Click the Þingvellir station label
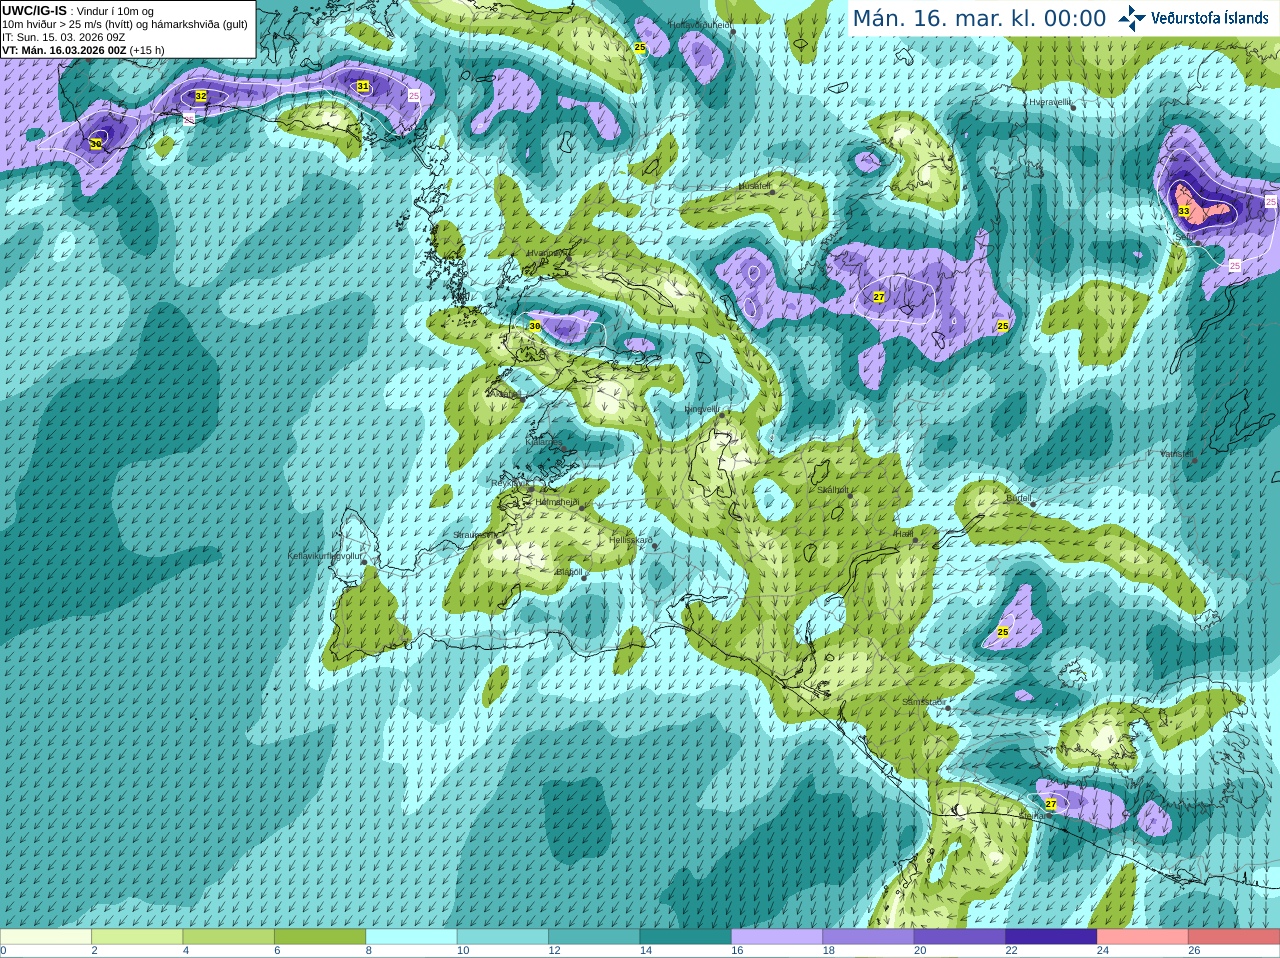Viewport: 1280px width, 958px height. 702,408
